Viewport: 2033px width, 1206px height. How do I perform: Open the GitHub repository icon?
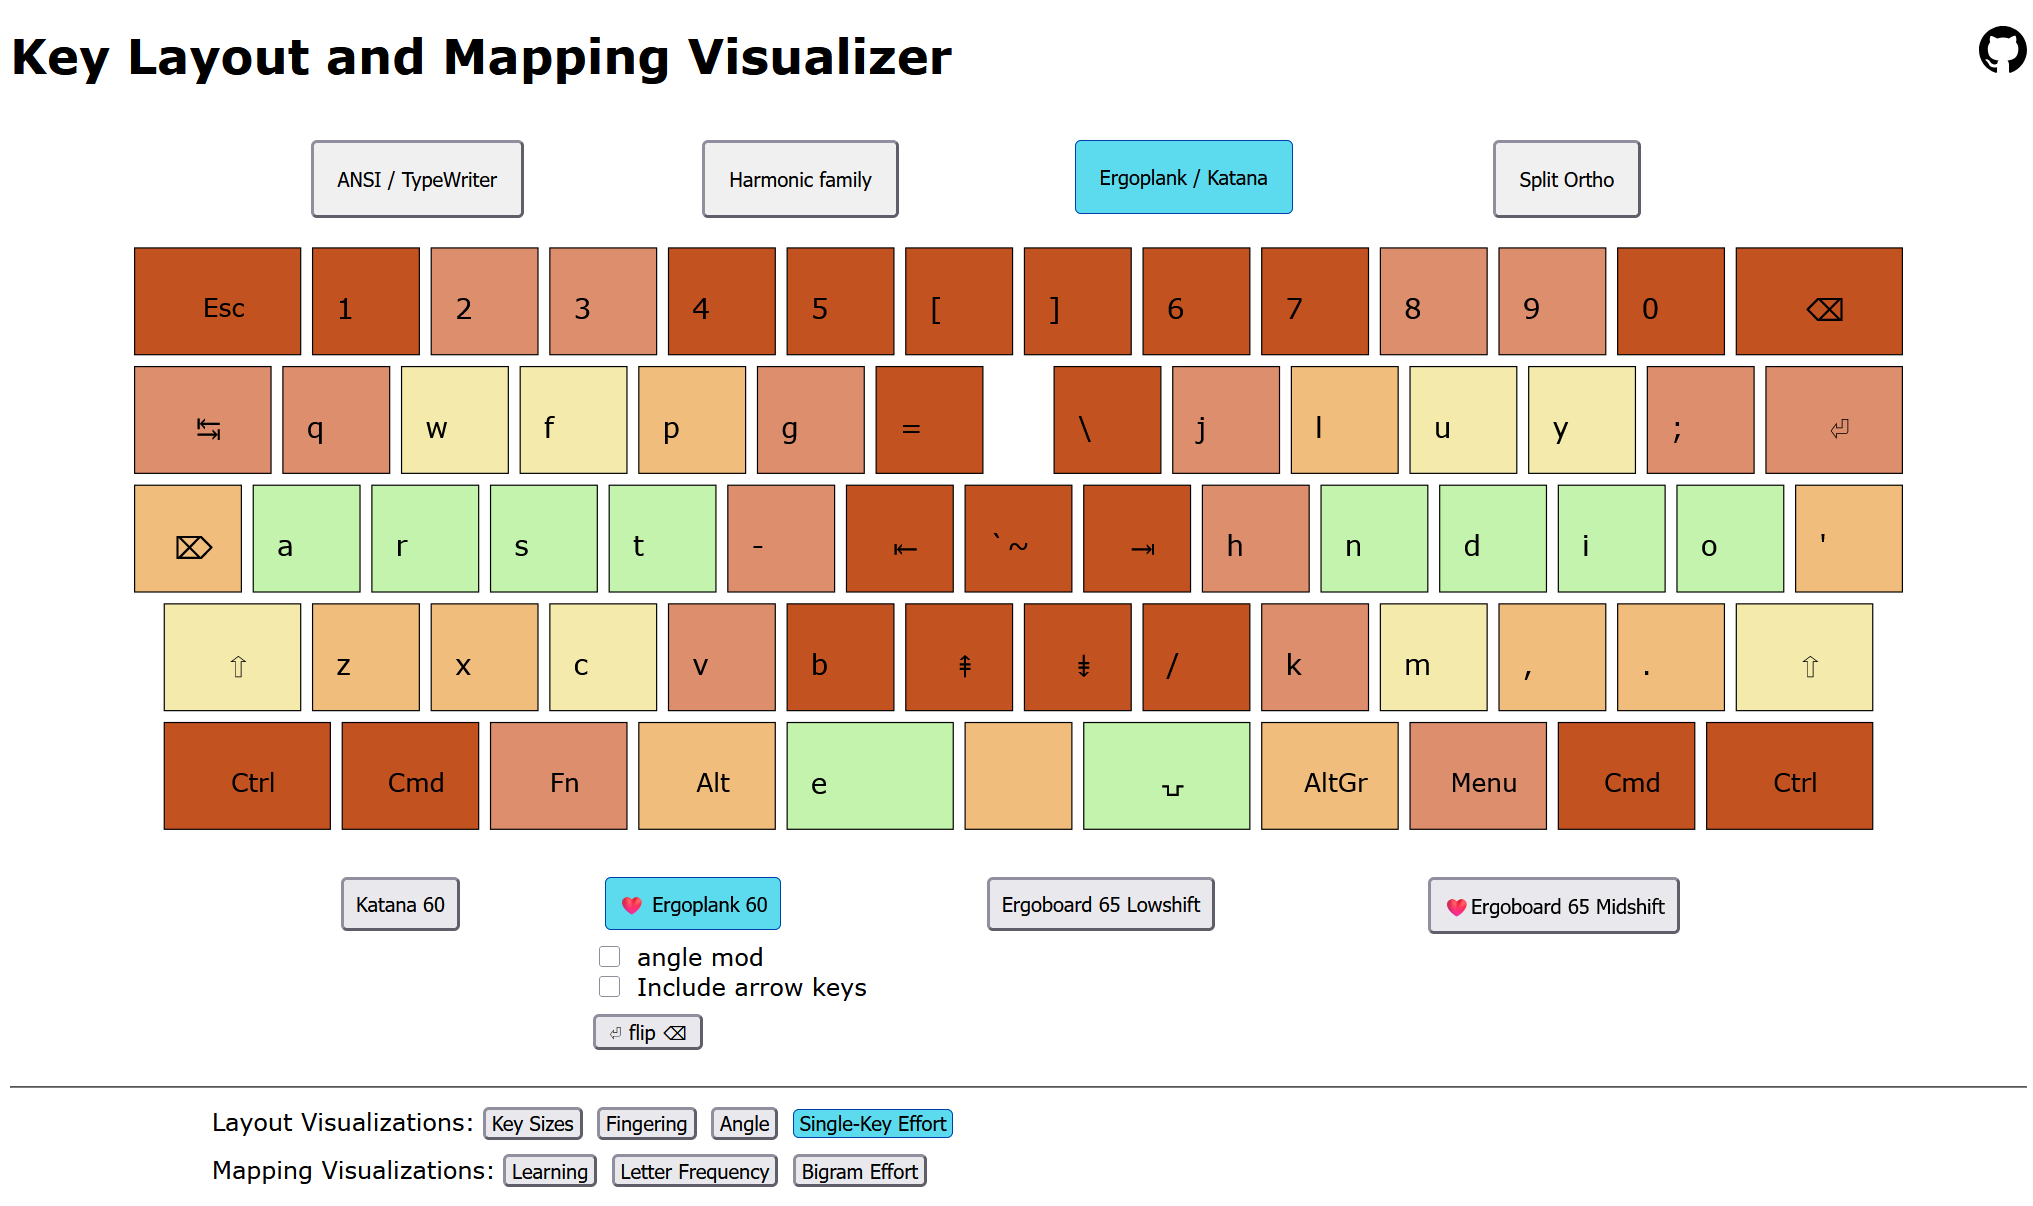(2002, 50)
